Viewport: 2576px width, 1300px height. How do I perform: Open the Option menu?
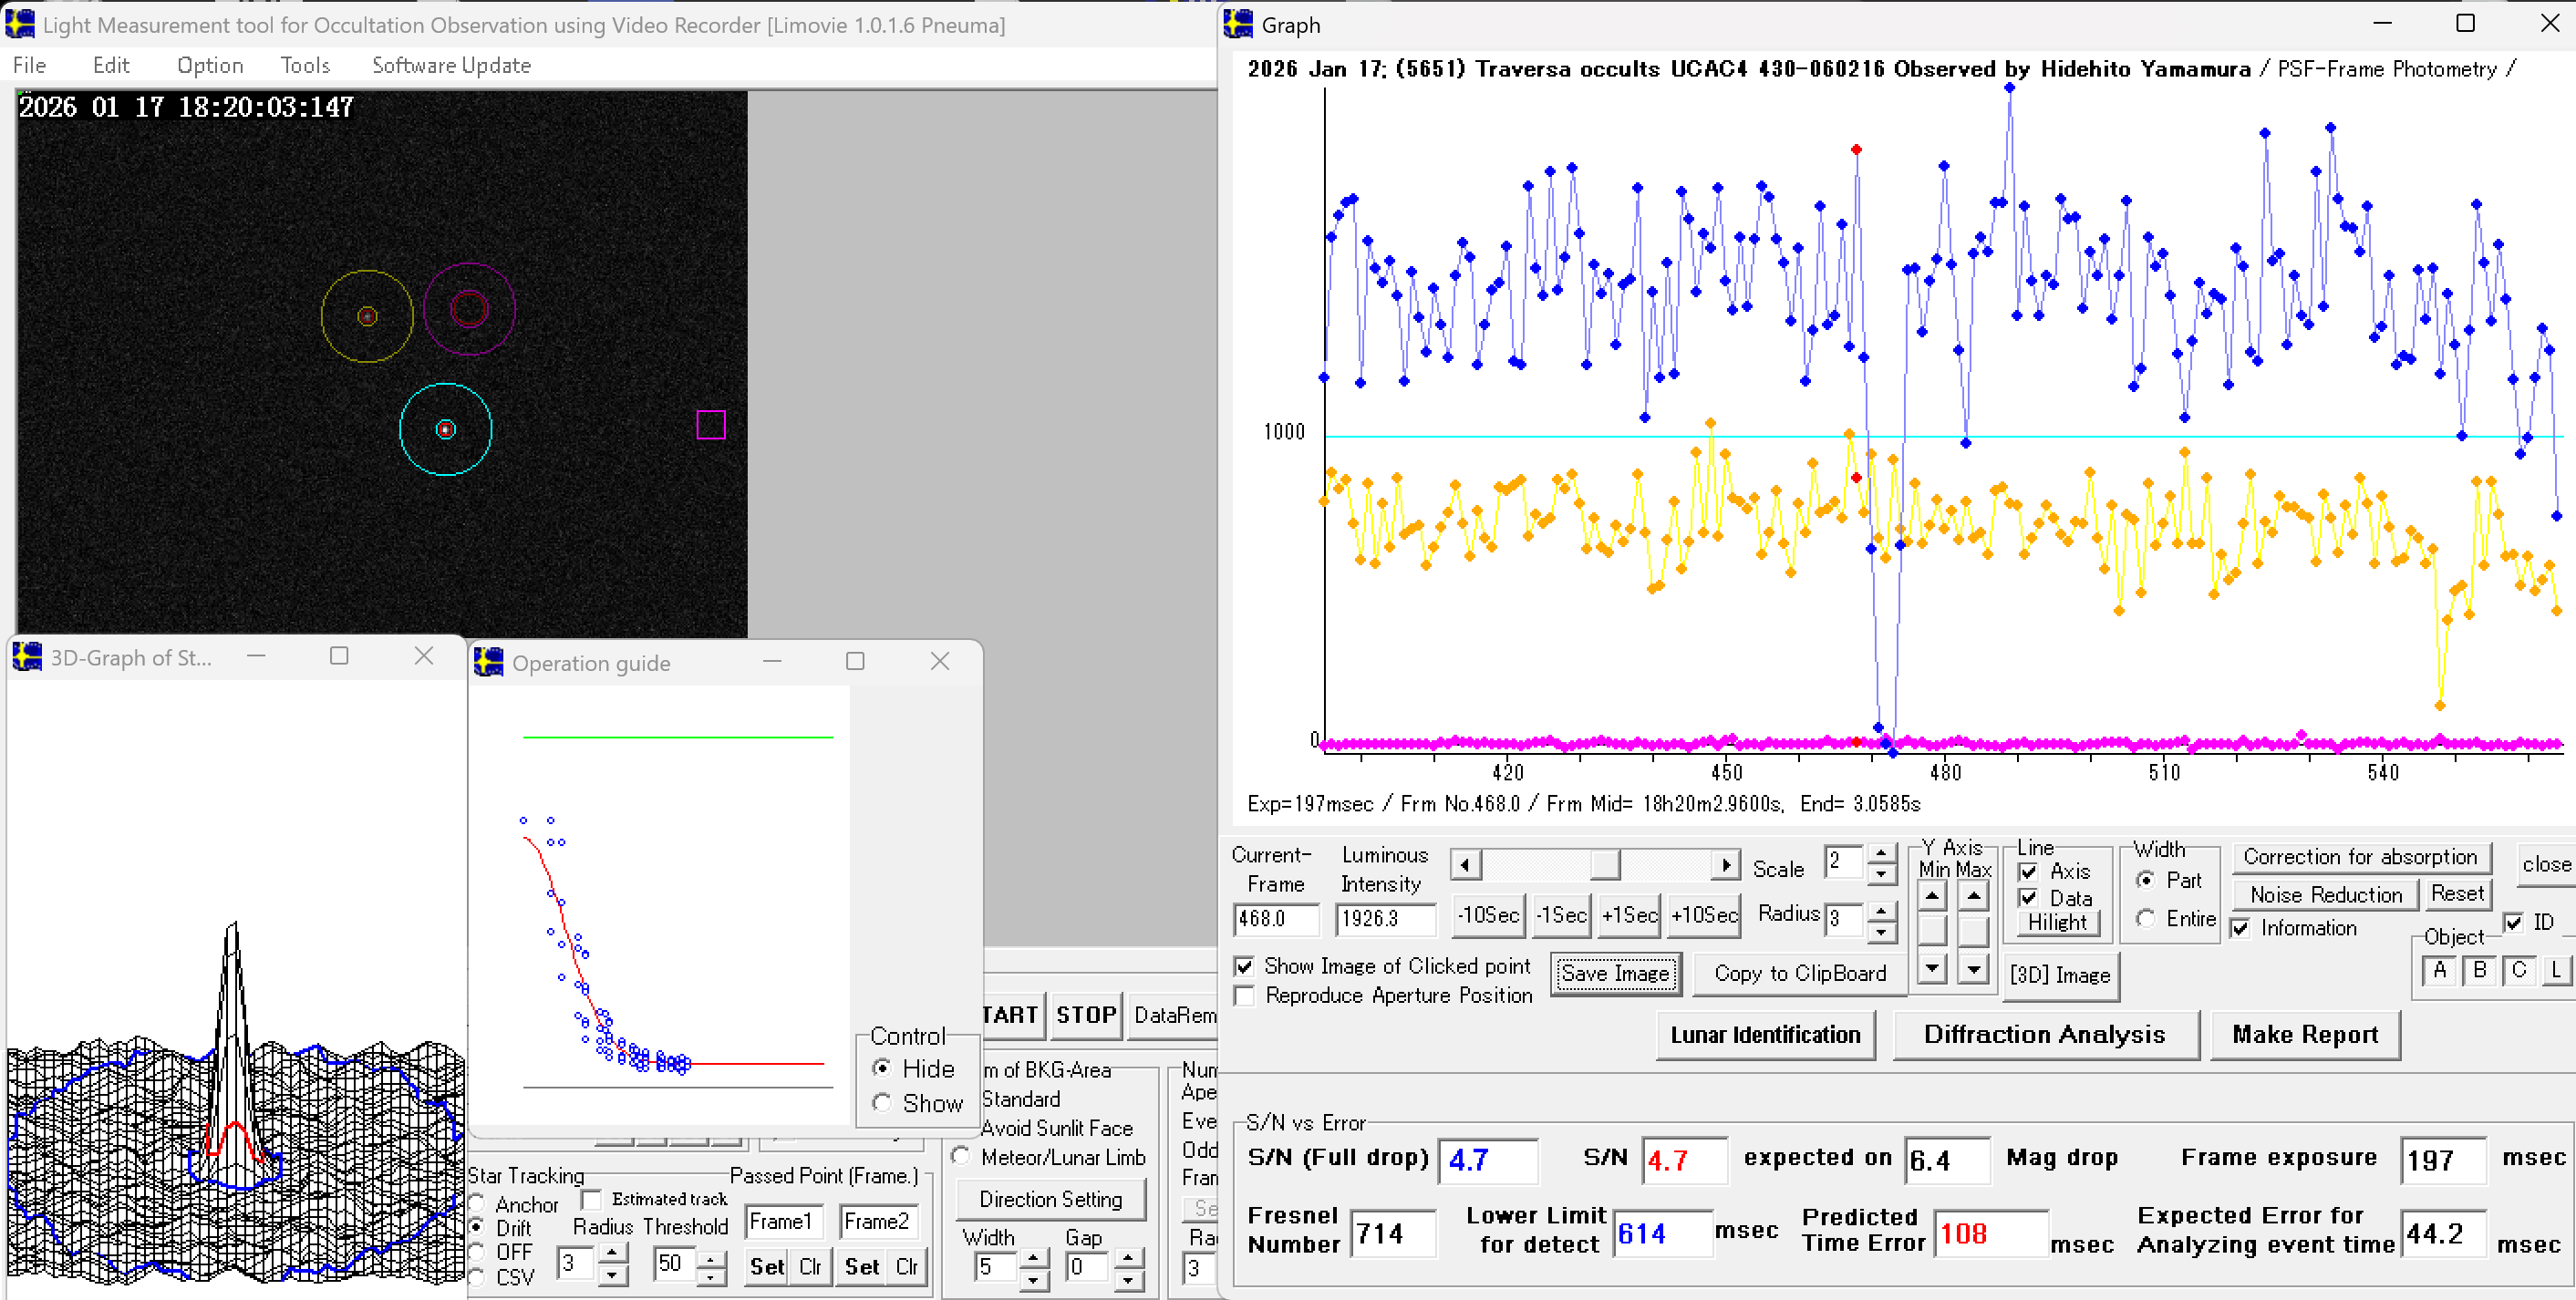[209, 66]
